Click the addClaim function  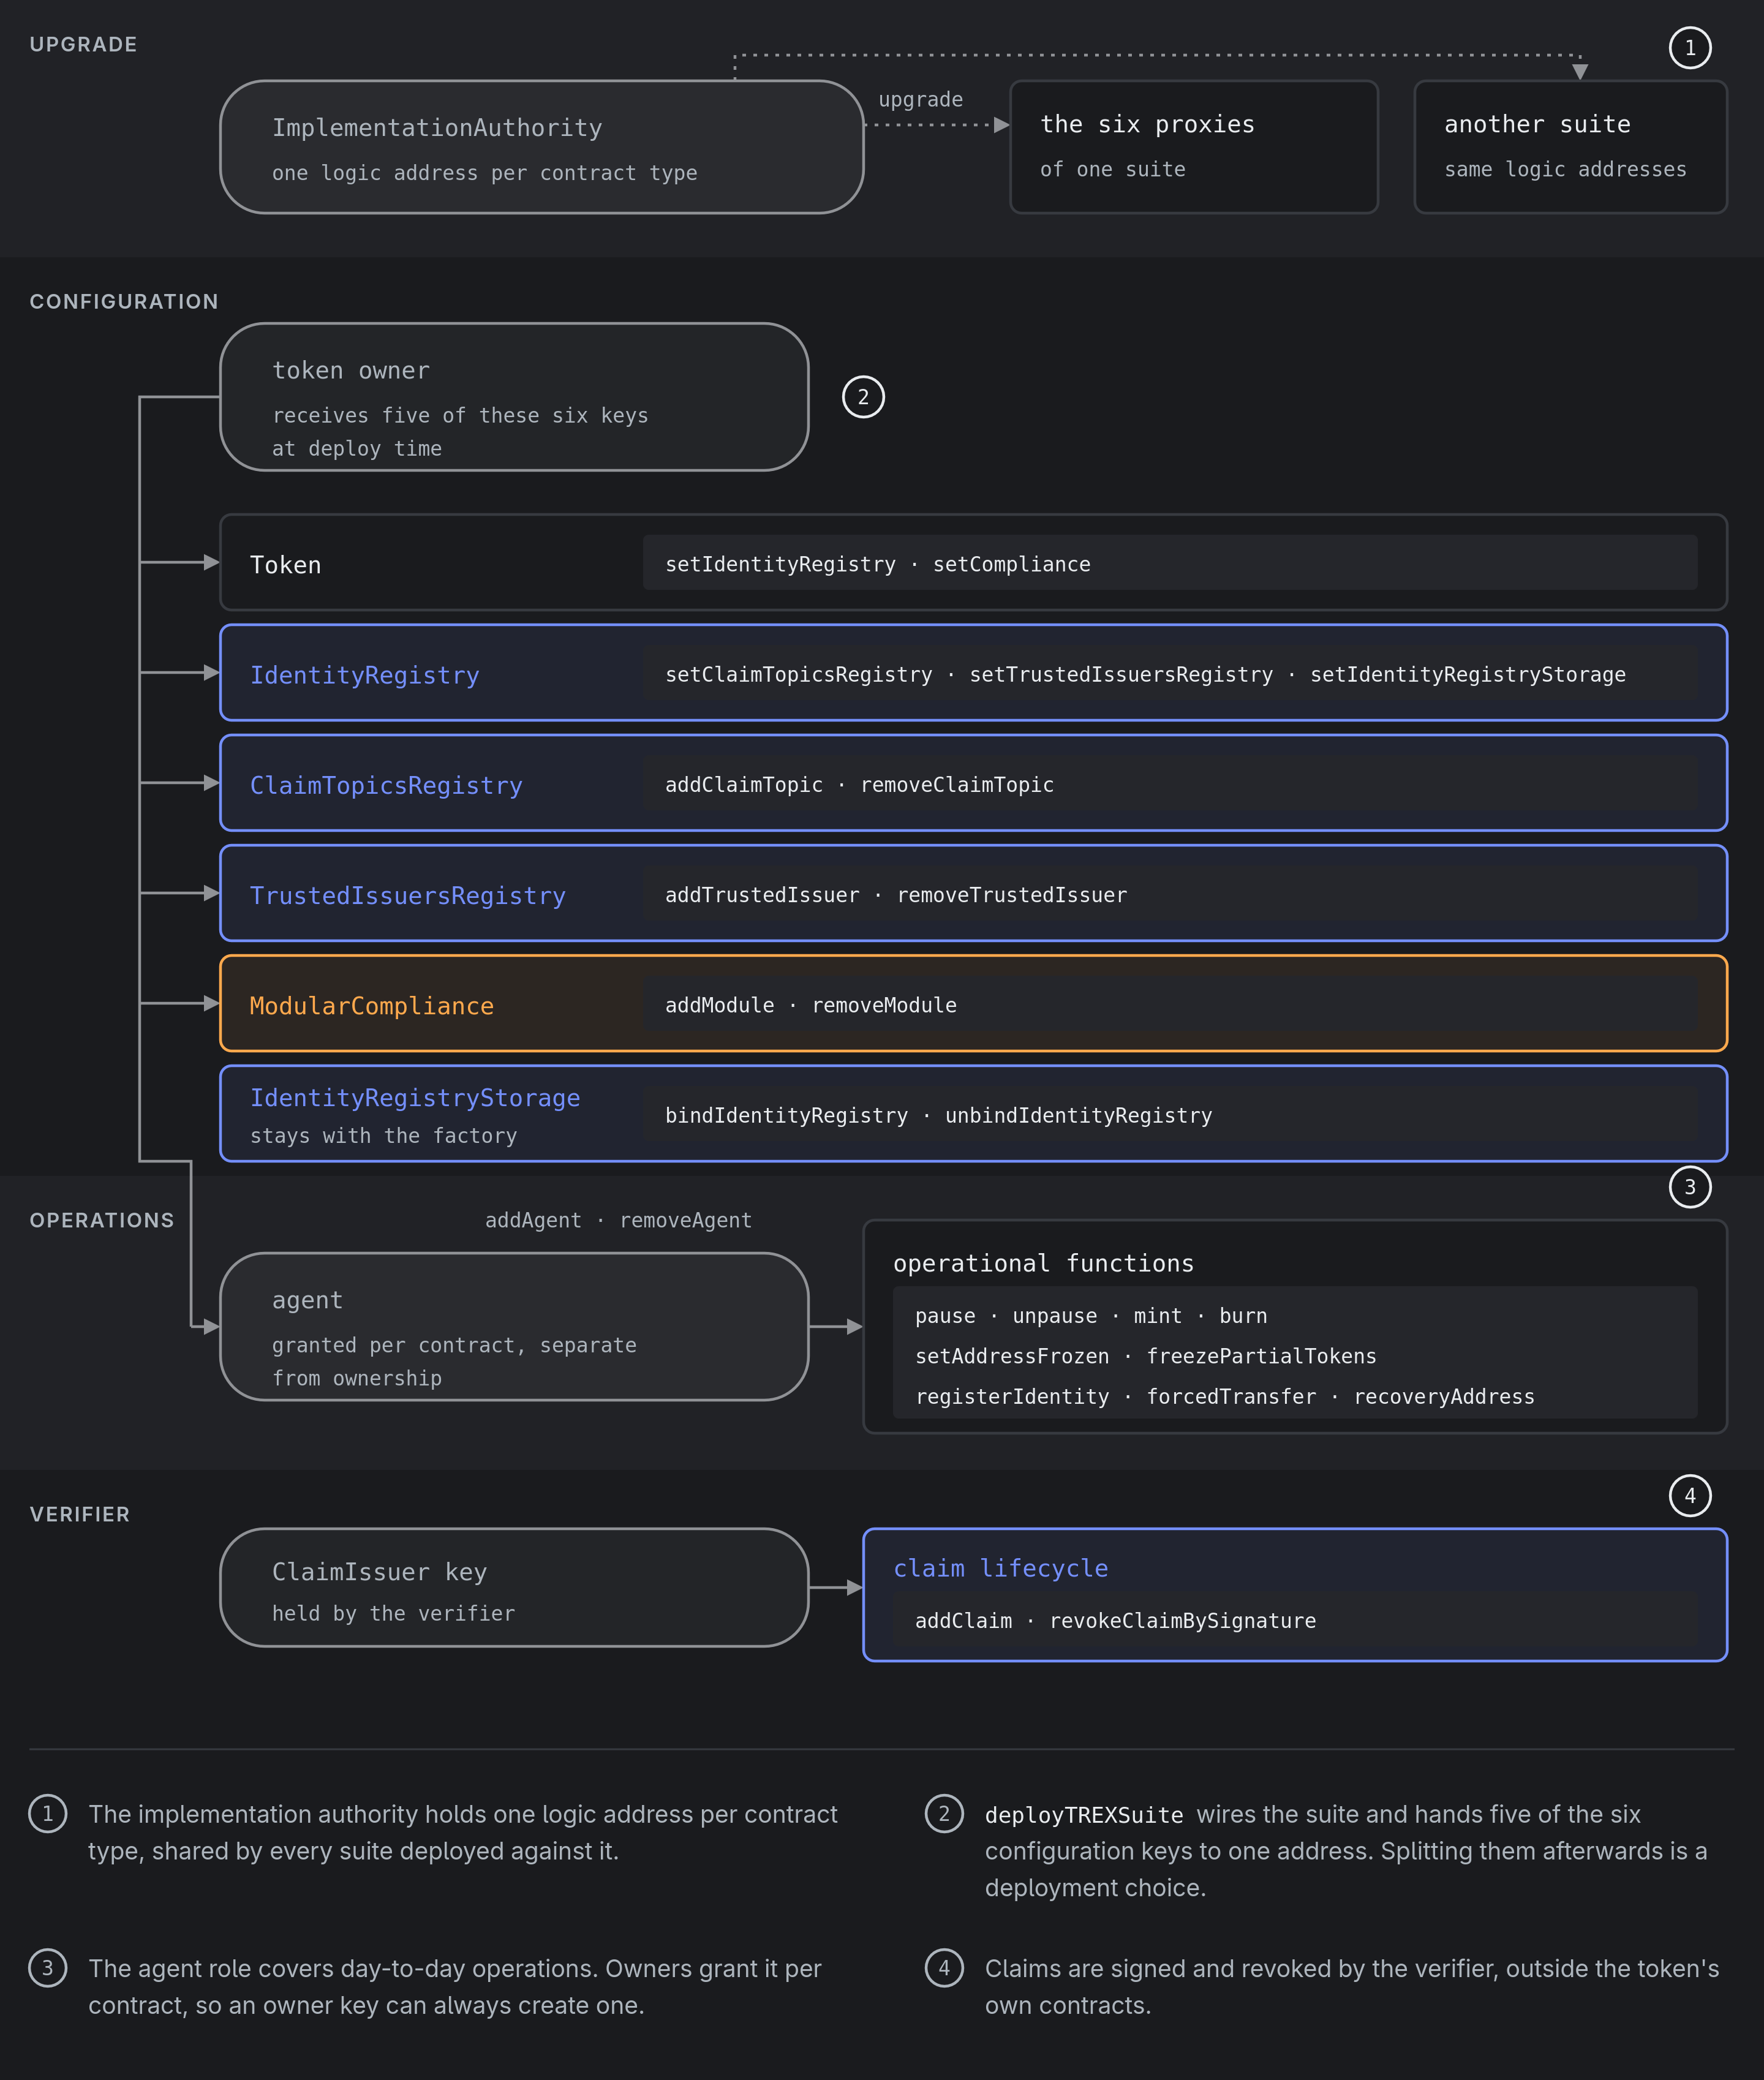pos(963,1620)
